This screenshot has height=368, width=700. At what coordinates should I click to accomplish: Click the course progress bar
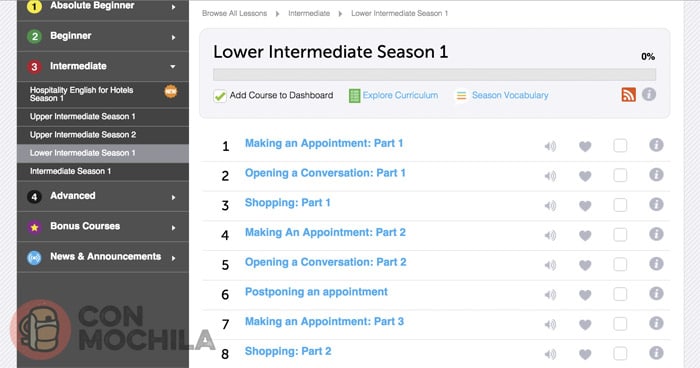pos(434,75)
